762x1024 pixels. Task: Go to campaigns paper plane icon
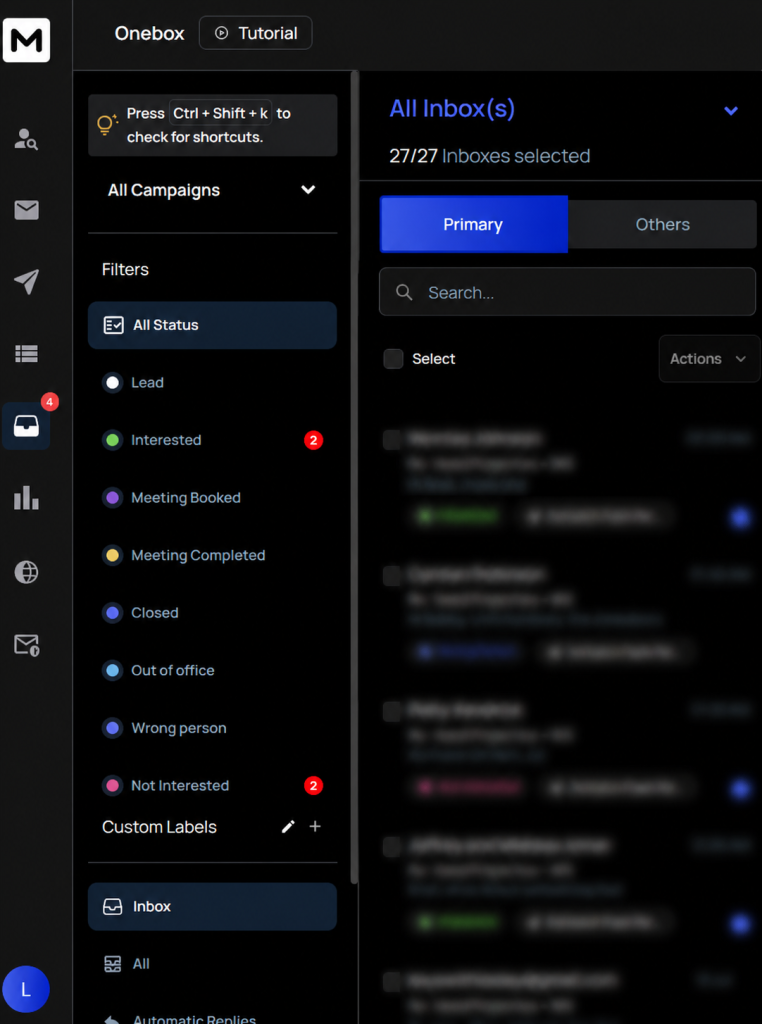[26, 281]
